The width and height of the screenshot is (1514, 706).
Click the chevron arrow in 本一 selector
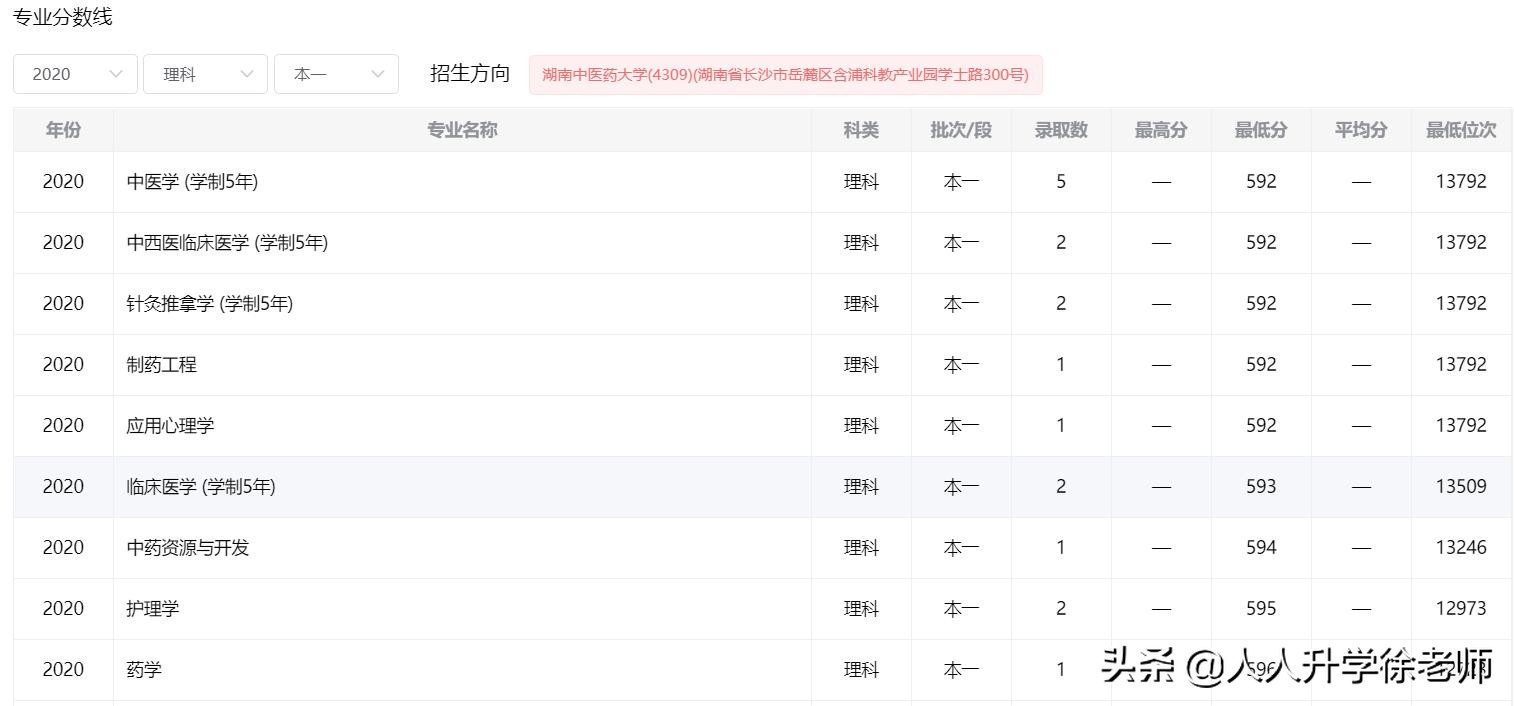(x=378, y=74)
